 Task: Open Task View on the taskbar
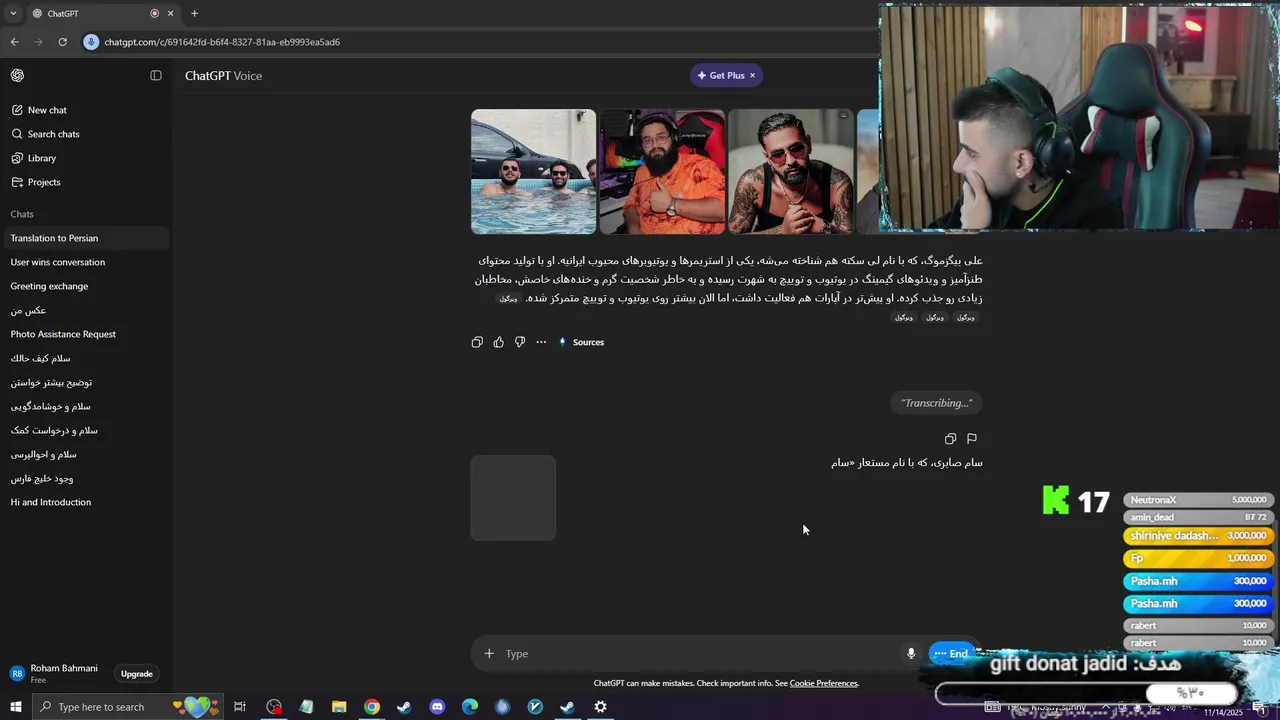(240, 707)
